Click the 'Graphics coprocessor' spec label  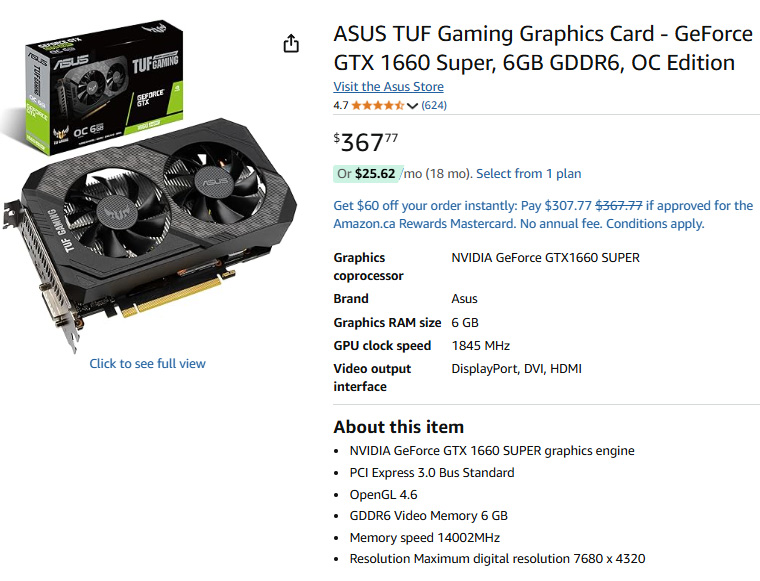click(x=368, y=267)
